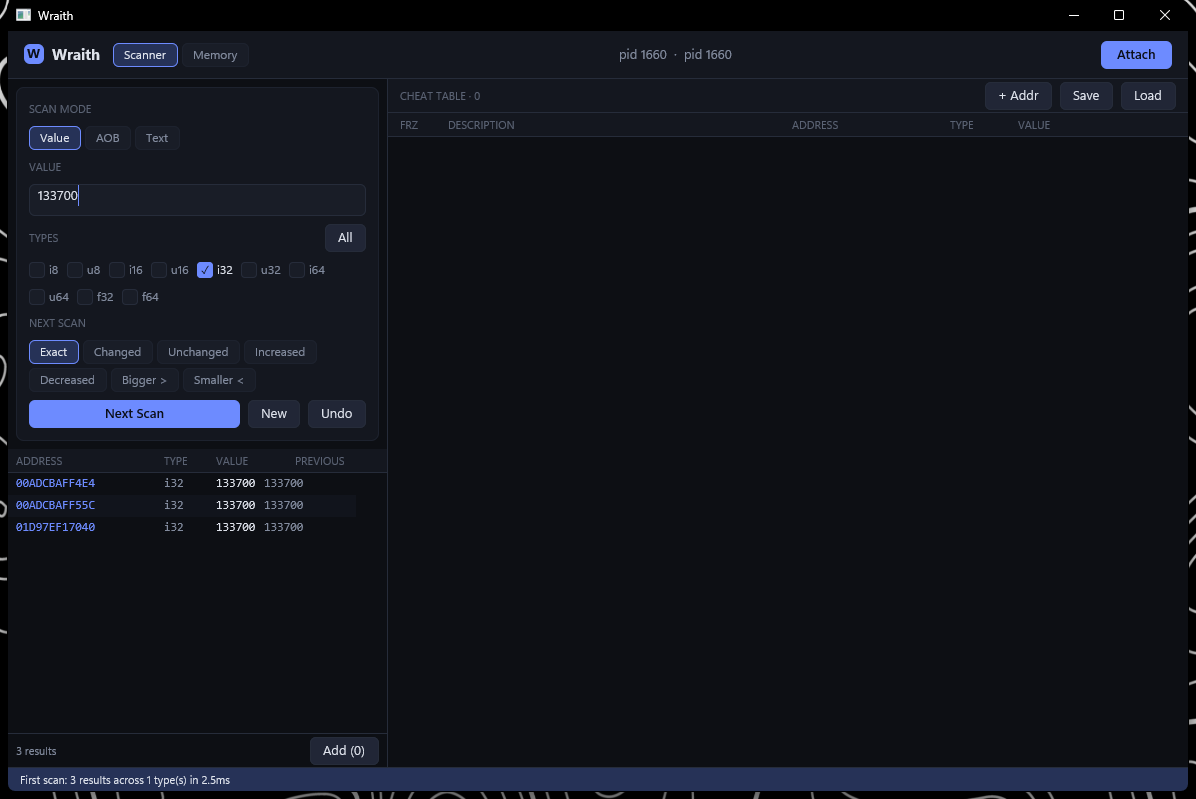
Task: Start a New scan
Action: click(274, 414)
